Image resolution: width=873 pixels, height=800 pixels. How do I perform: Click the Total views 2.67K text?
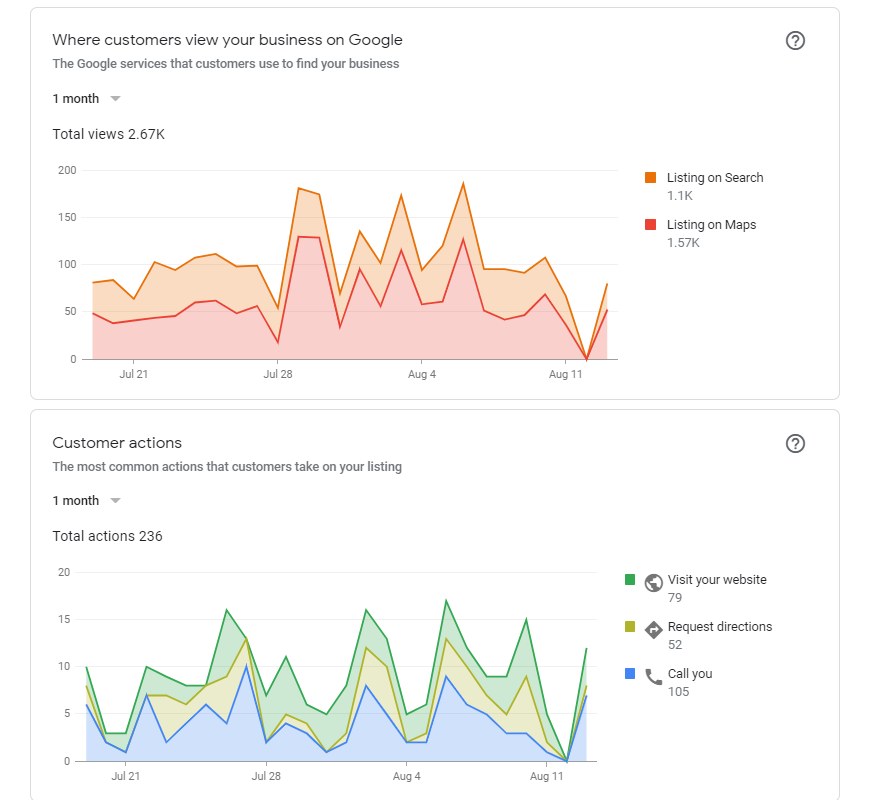coord(108,134)
